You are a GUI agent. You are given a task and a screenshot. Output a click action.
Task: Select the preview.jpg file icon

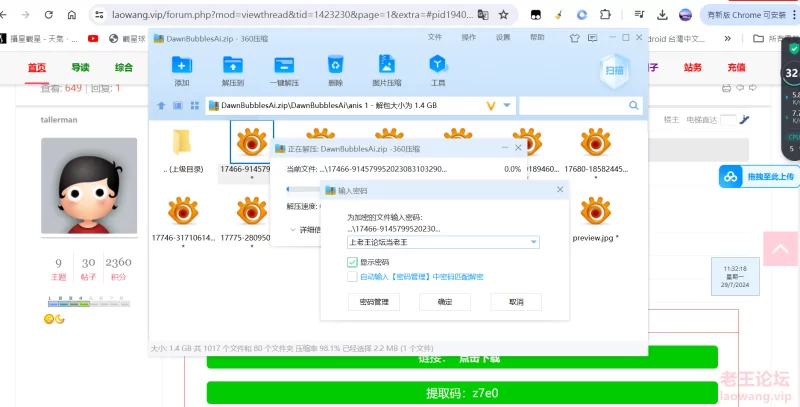[595, 211]
